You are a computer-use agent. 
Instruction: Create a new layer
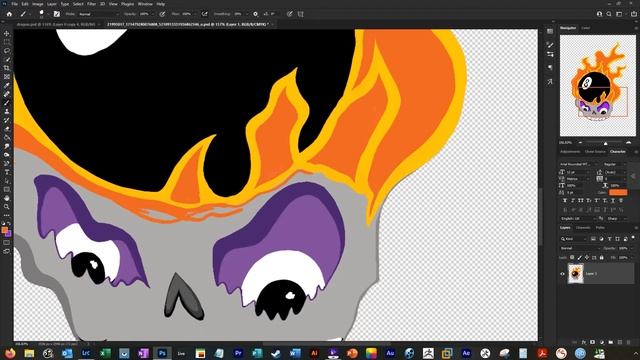tap(620, 342)
